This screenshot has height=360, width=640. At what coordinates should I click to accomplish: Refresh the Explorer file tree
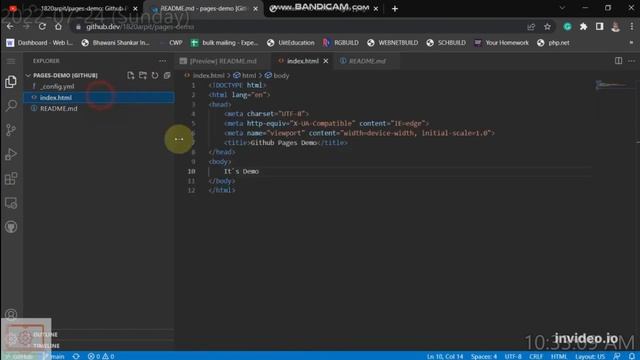coord(155,76)
